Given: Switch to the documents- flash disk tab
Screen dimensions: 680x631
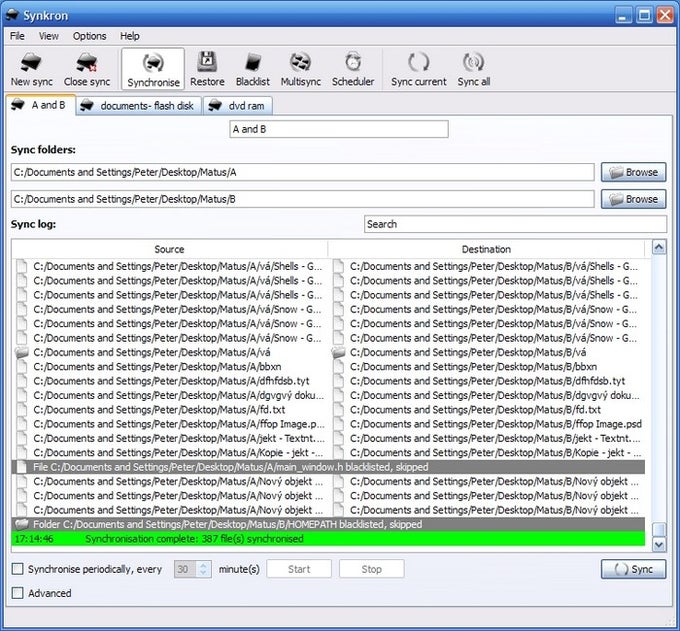Looking at the screenshot, I should (139, 106).
